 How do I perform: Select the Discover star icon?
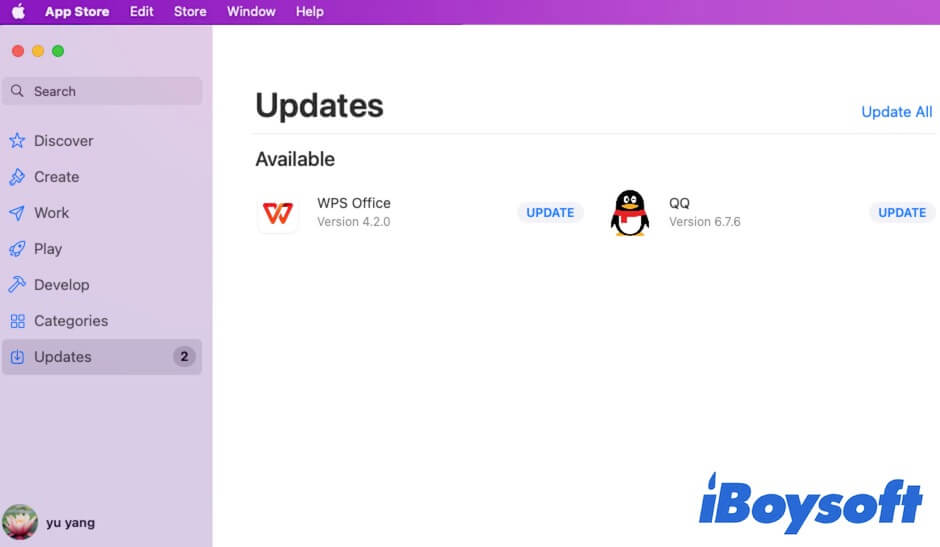[17, 140]
